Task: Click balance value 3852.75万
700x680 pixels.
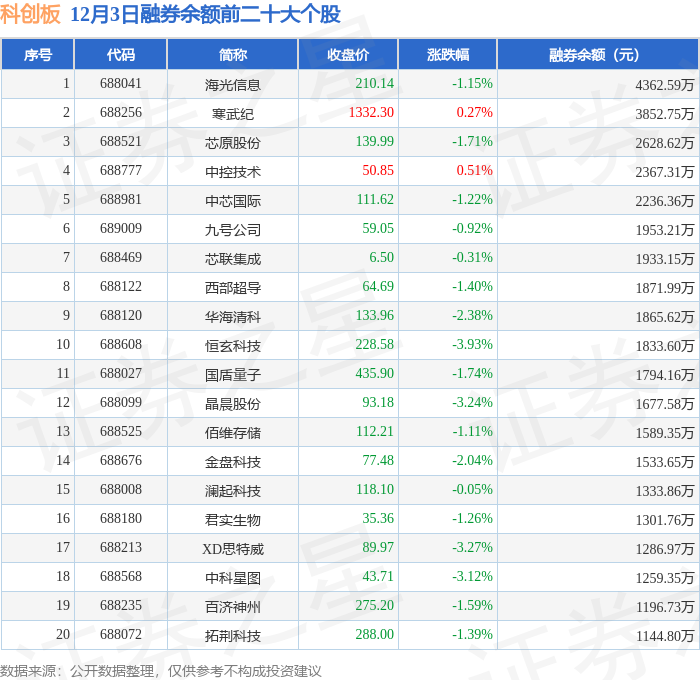Action: pyautogui.click(x=665, y=113)
